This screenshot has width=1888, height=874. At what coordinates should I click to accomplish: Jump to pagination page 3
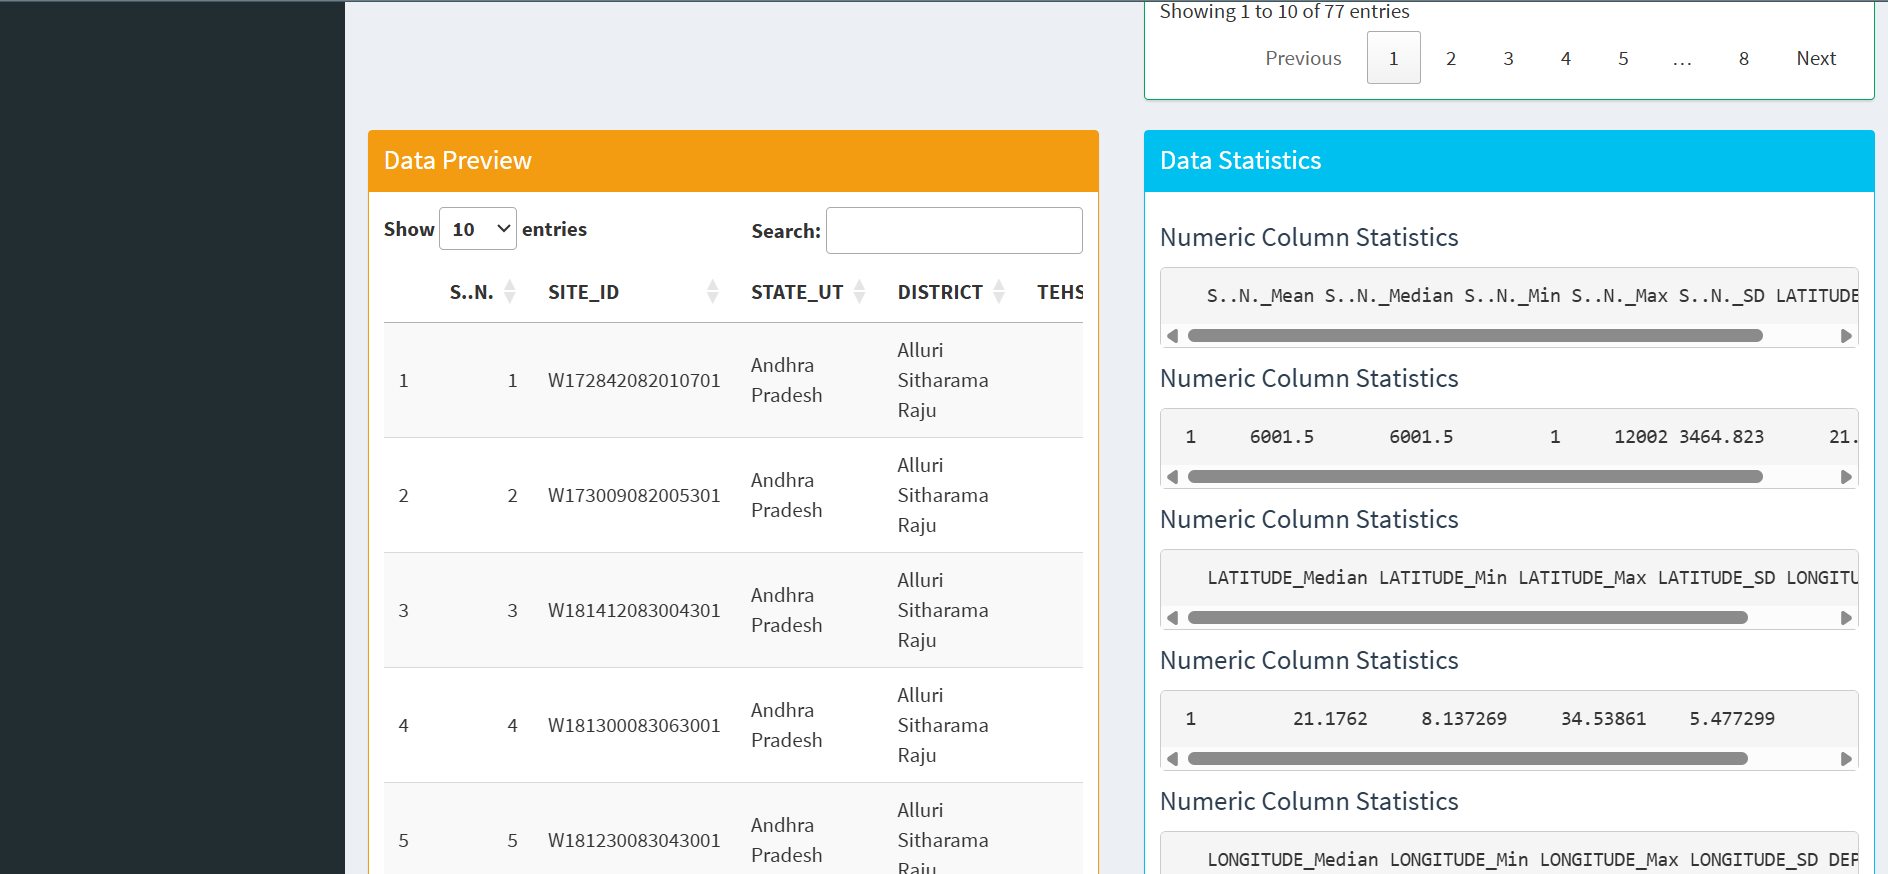click(x=1508, y=58)
